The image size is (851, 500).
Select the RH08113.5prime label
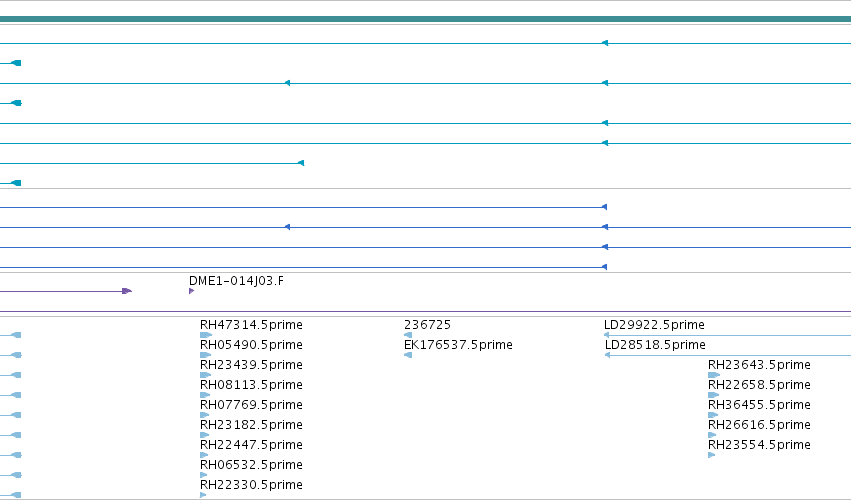251,385
